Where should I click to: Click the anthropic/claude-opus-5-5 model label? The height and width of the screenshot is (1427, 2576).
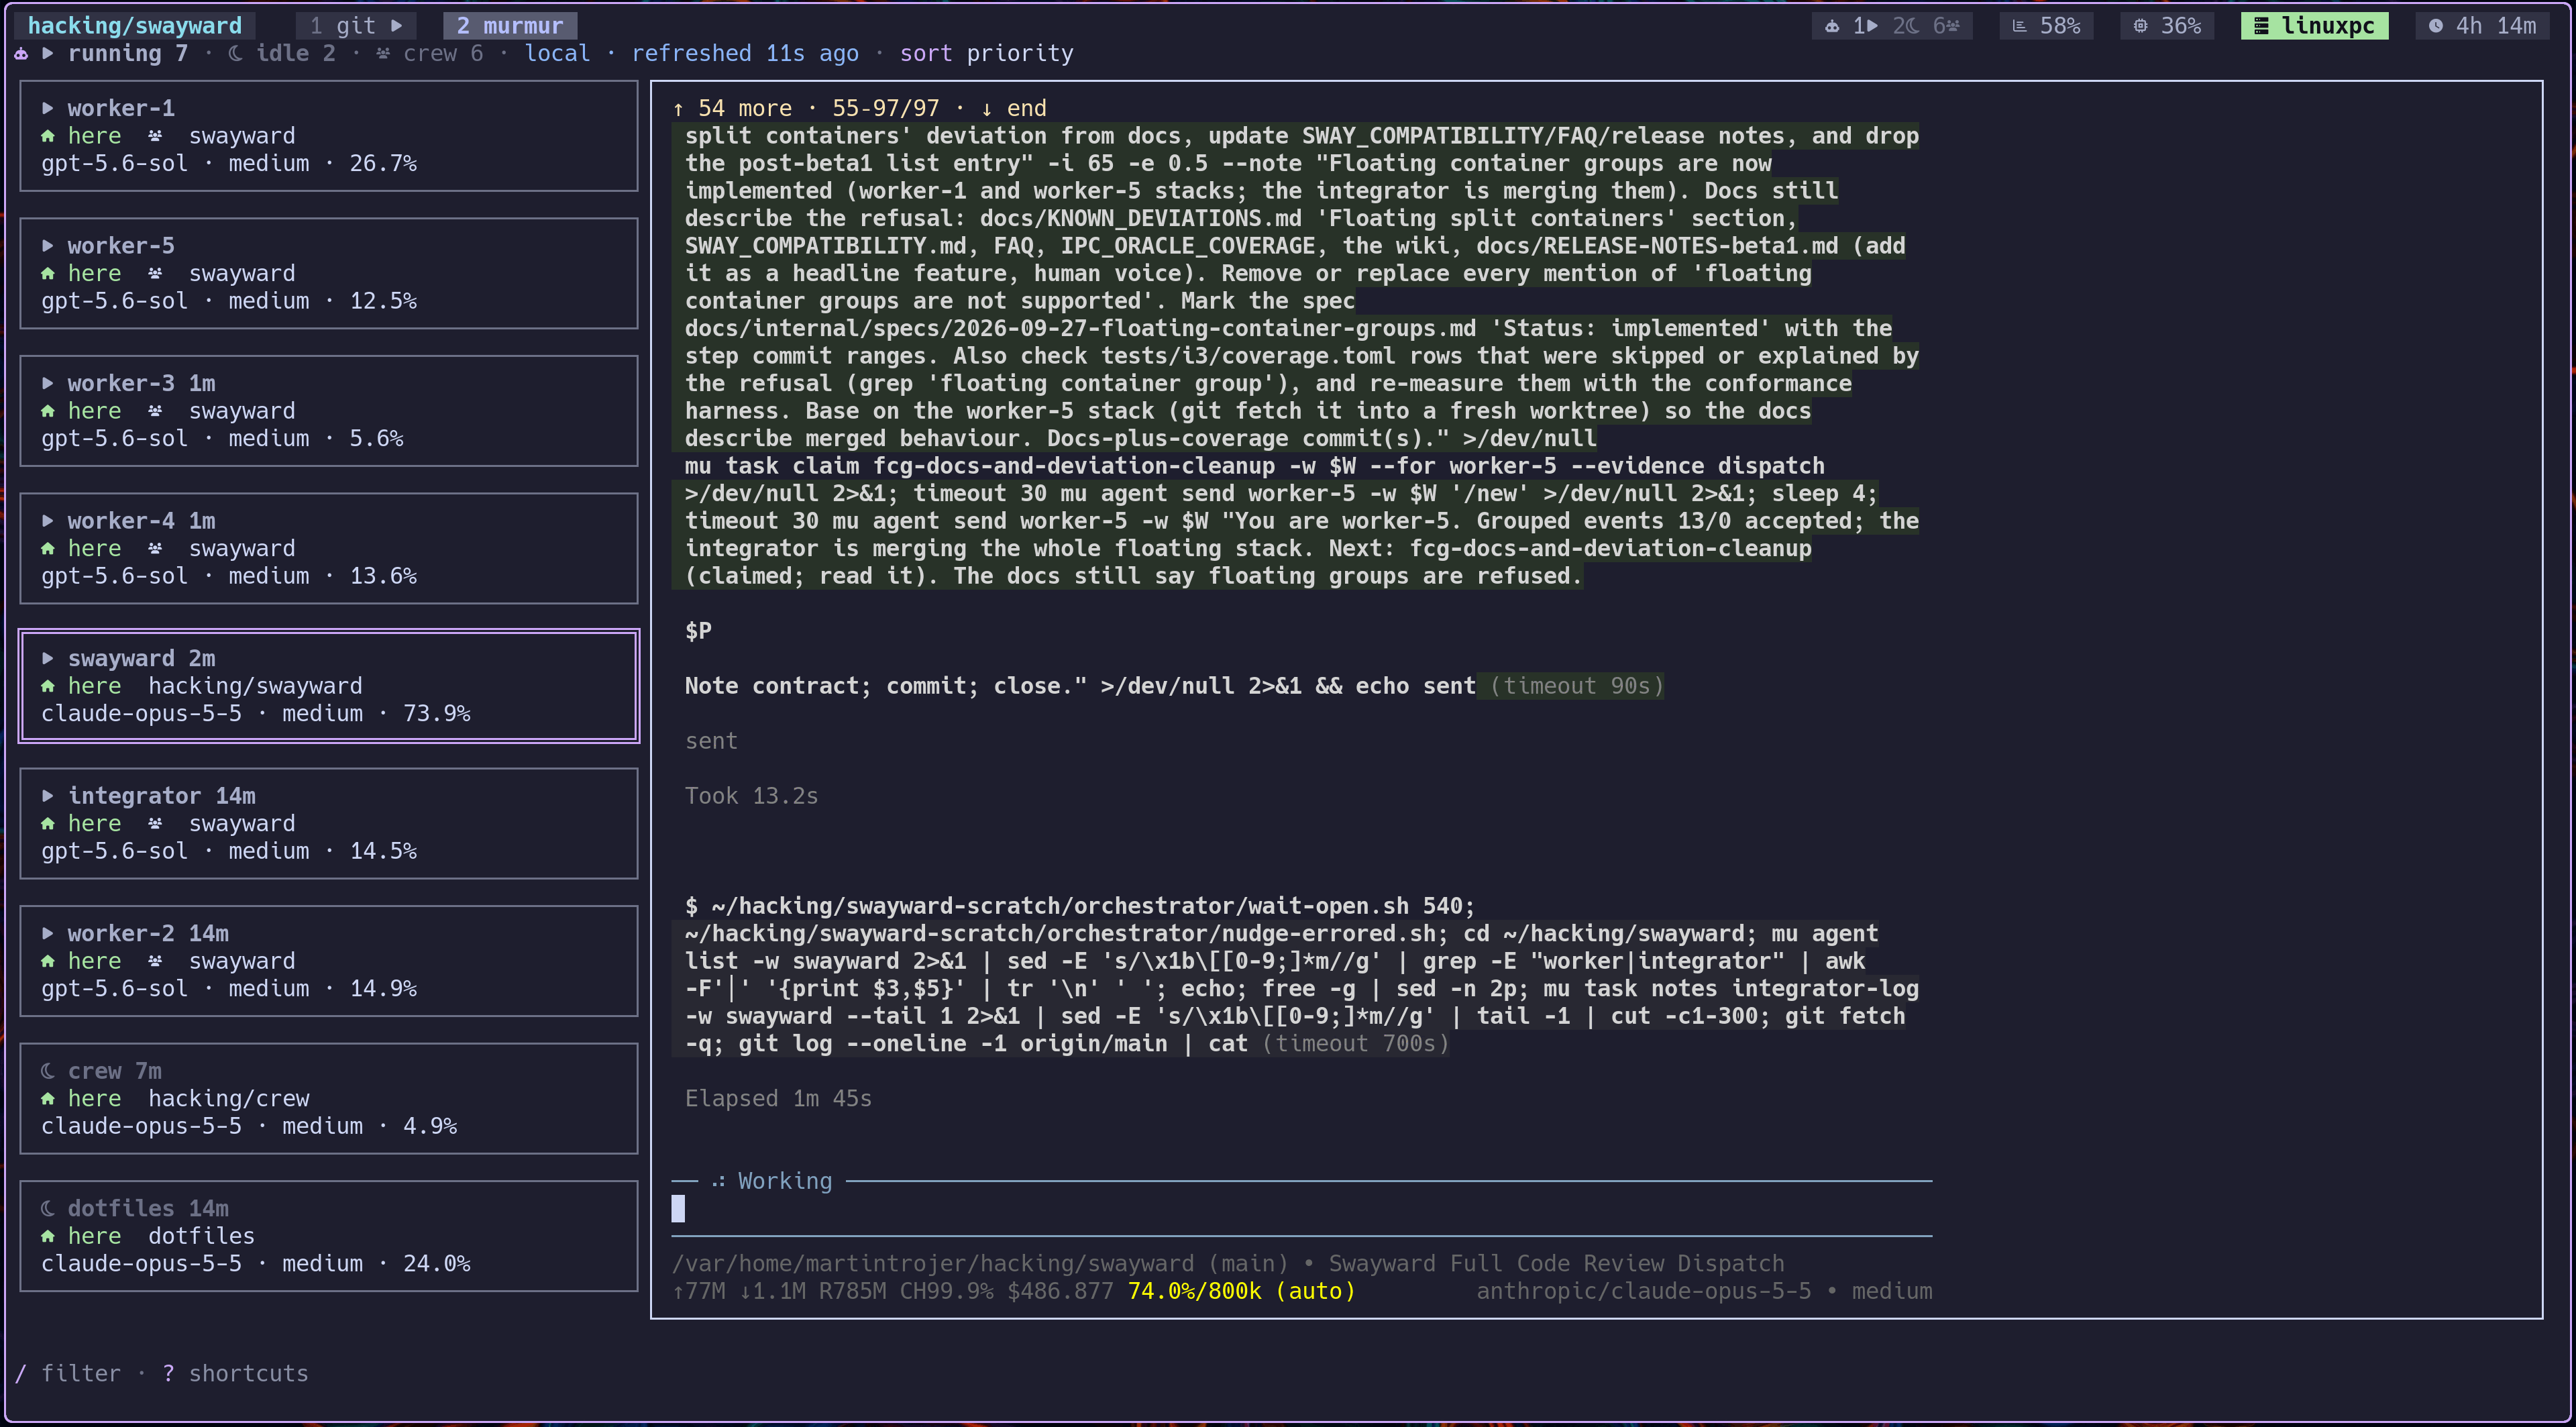(1644, 1291)
